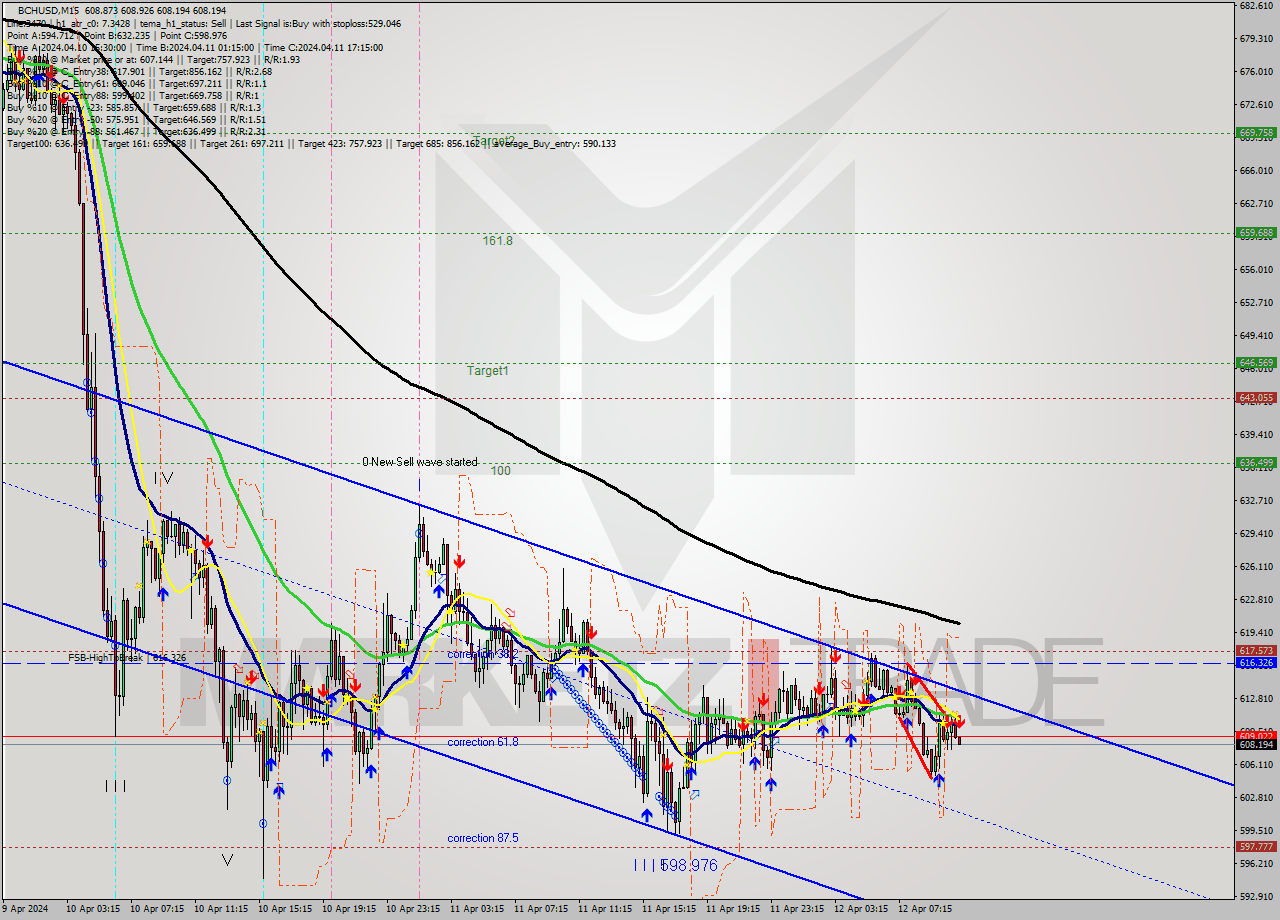The image size is (1280, 920).
Task: Click the 'Time C:2024.04.11 17:15:00' text
Action: [x=322, y=47]
